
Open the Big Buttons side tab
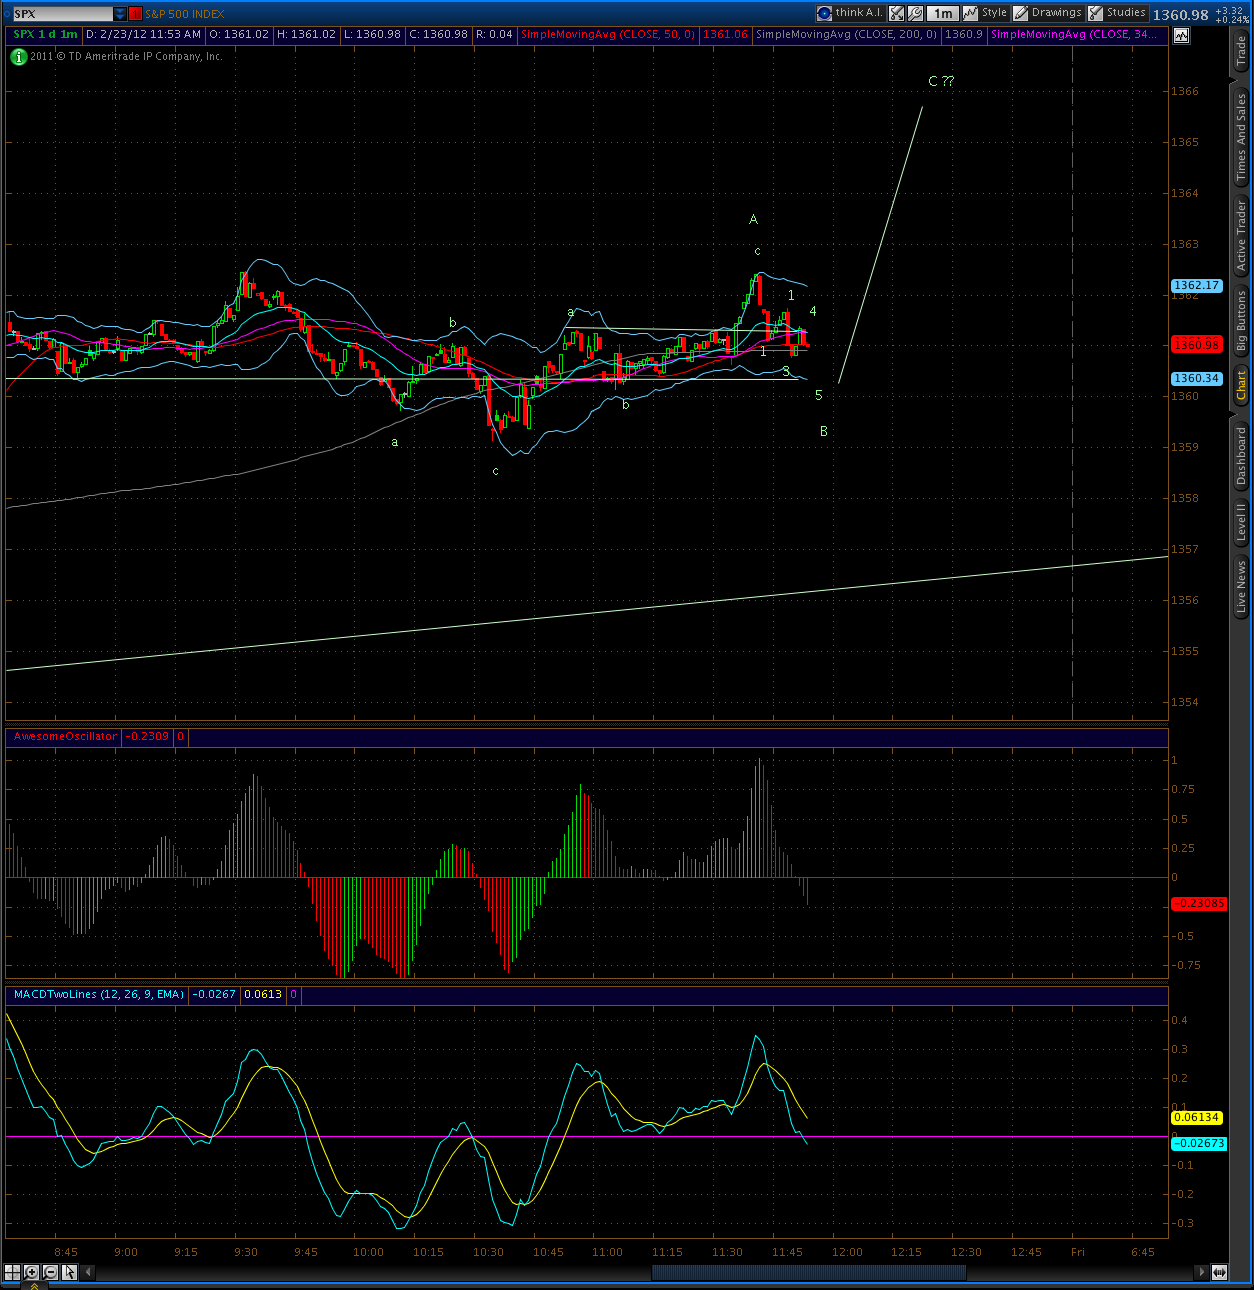coord(1241,323)
